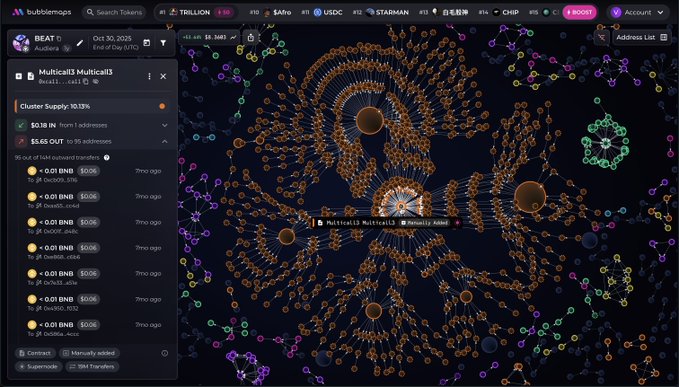The image size is (679, 387).
Task: Open the help icon beside outward transfers
Action: point(107,158)
